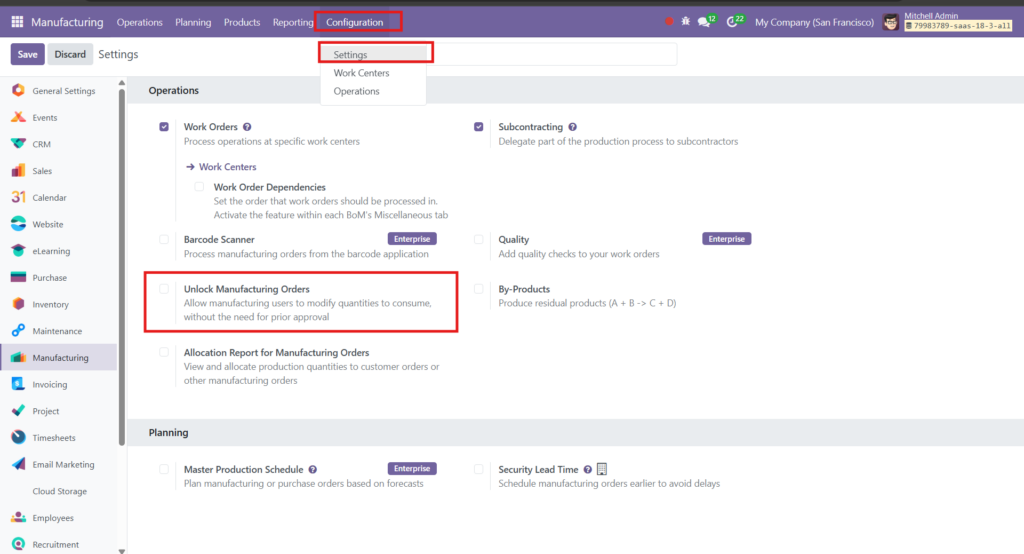Screen dimensions: 1024x554
Task: Click the red recording indicator icon
Action: click(669, 22)
